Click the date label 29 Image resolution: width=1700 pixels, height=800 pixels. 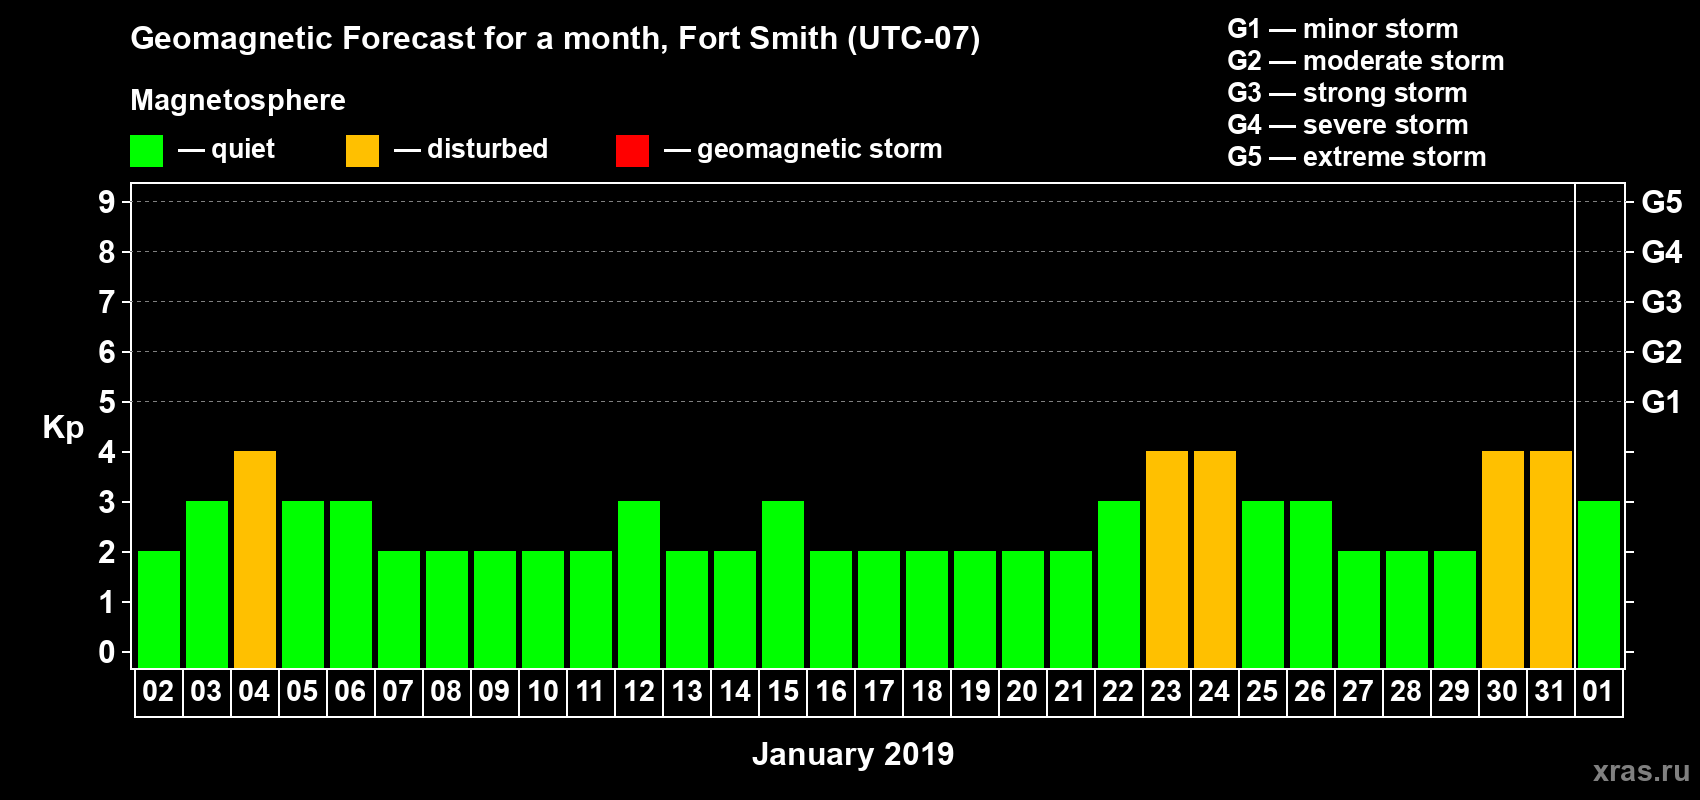point(1454,692)
